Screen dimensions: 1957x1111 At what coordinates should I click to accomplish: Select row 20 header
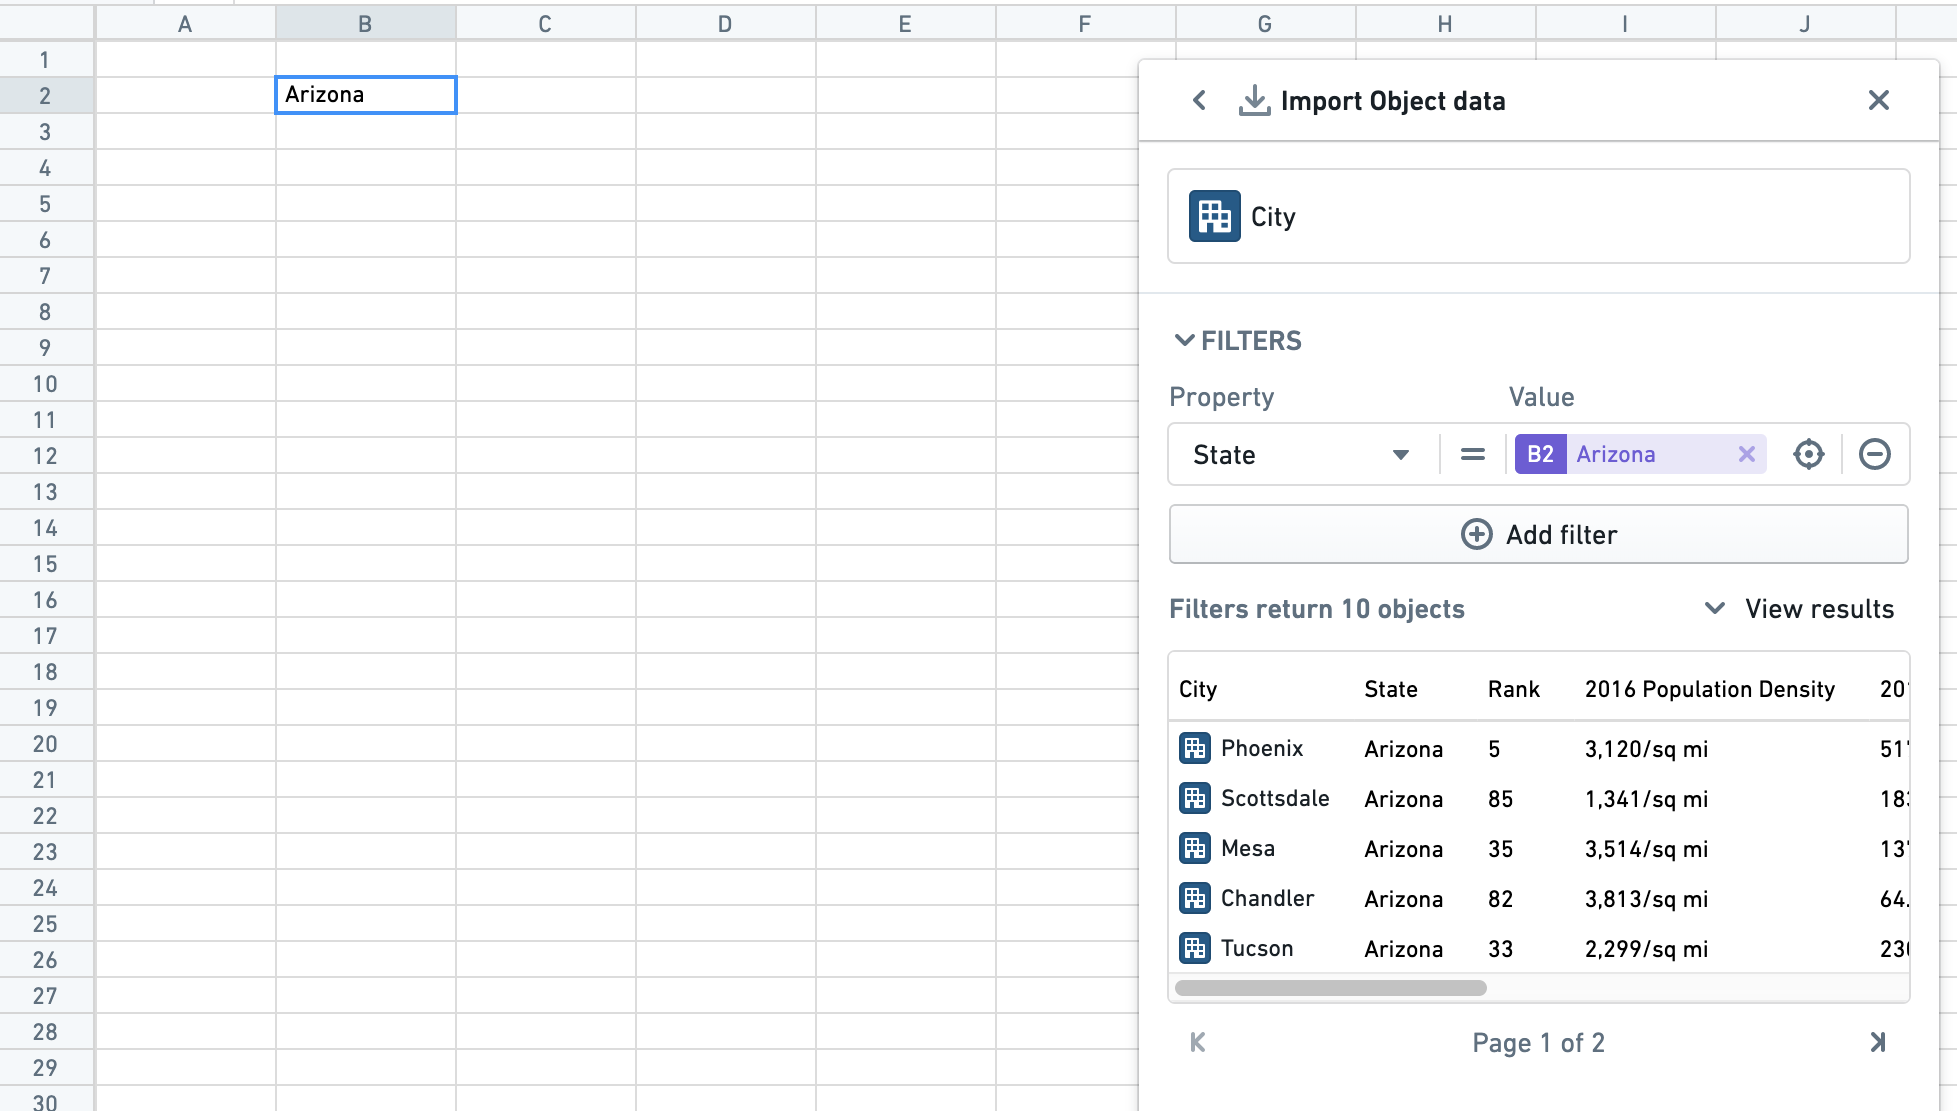tap(45, 744)
